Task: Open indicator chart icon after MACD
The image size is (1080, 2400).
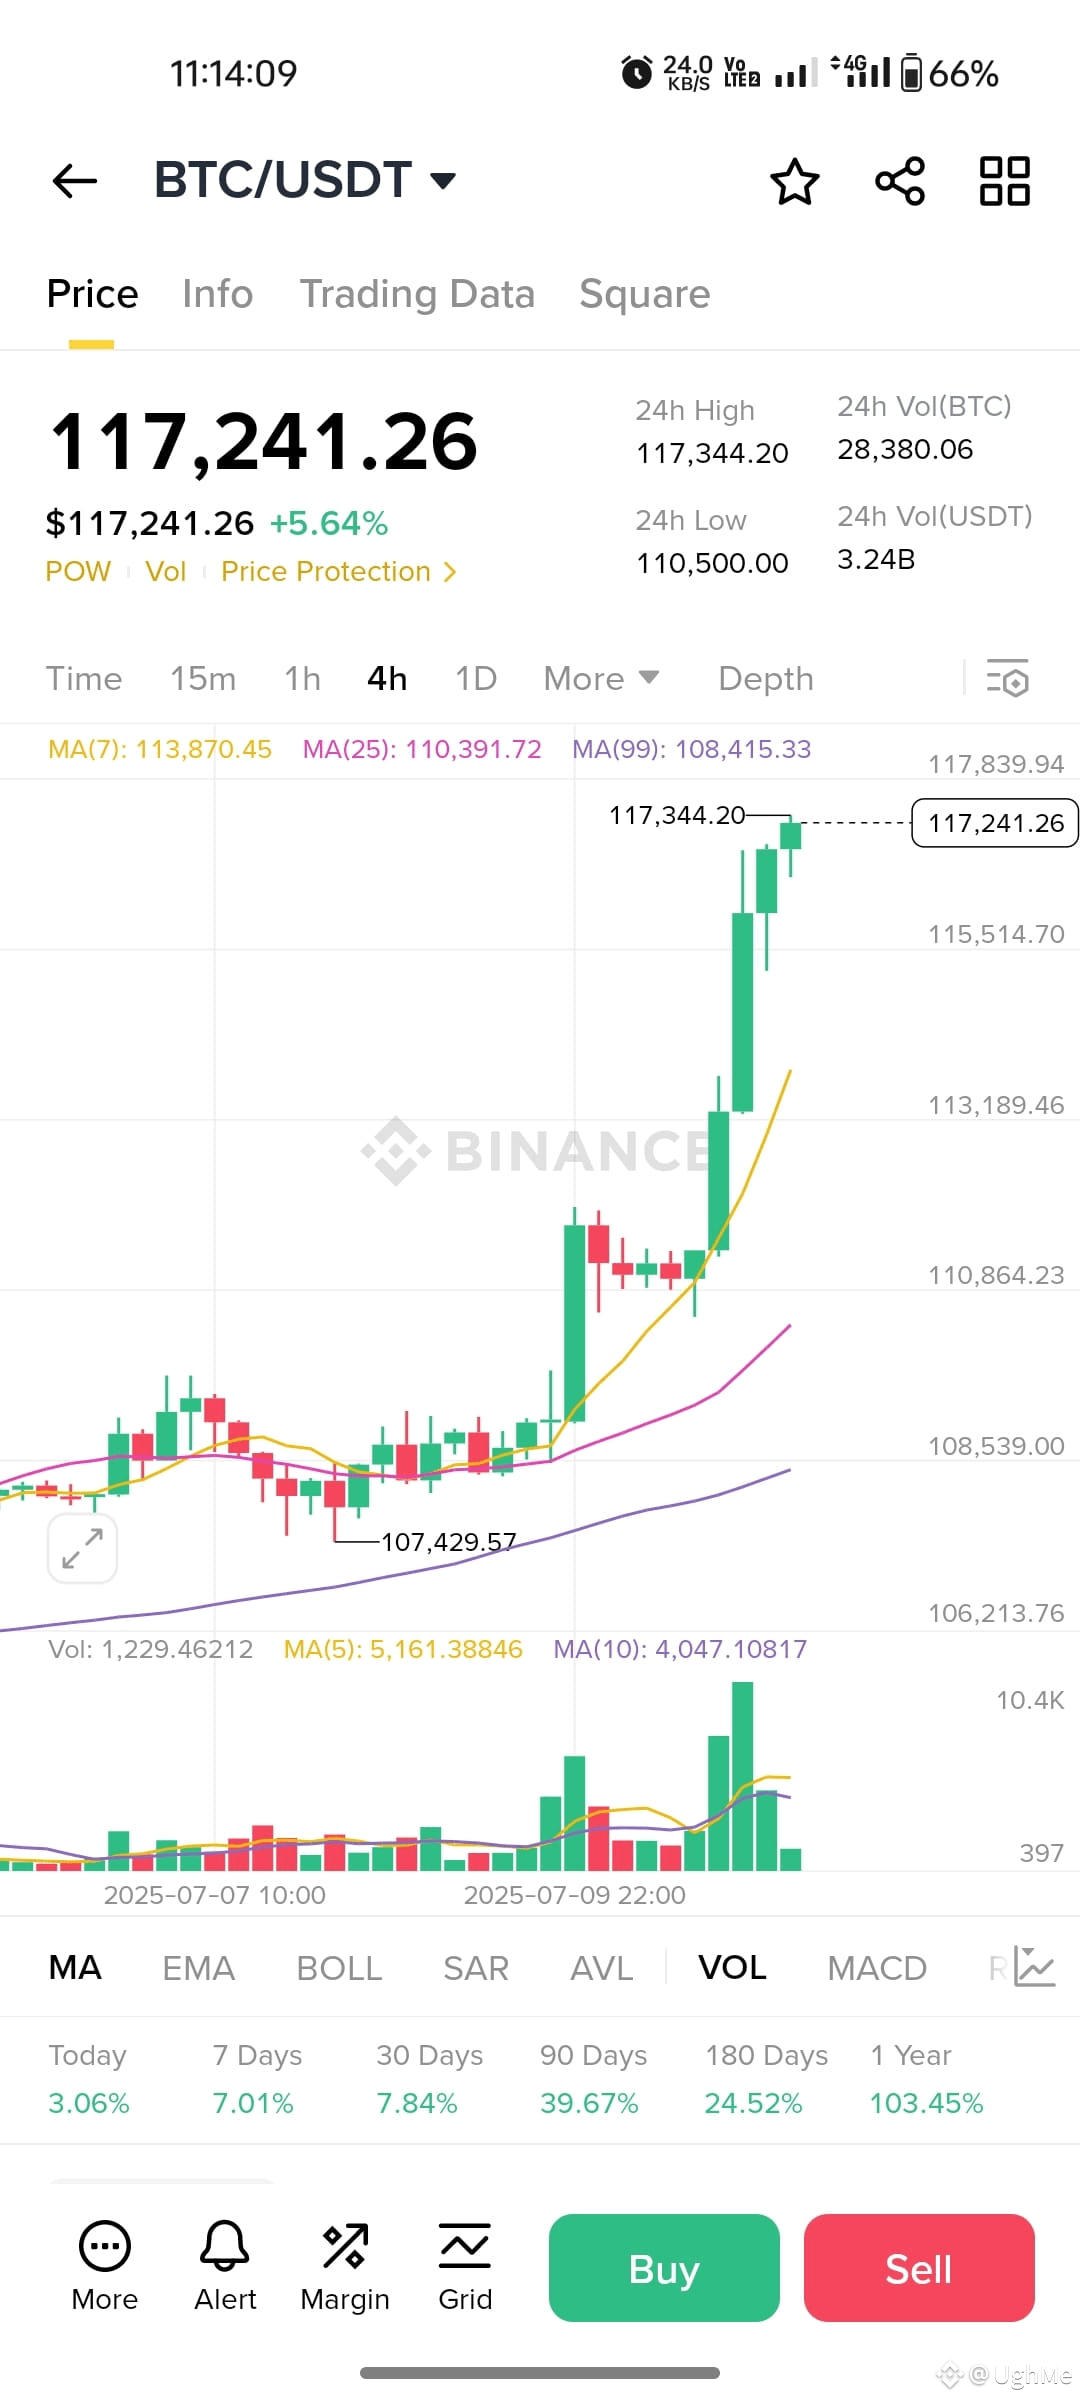Action: [1034, 1967]
